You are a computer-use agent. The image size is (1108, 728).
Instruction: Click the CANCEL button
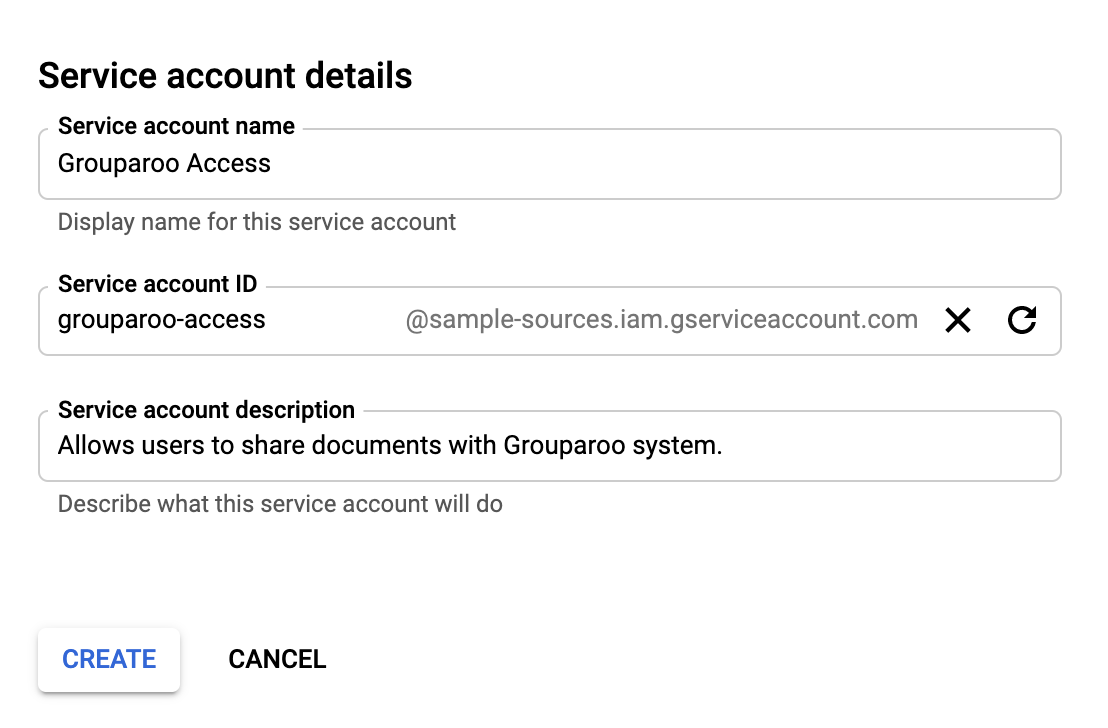(277, 659)
